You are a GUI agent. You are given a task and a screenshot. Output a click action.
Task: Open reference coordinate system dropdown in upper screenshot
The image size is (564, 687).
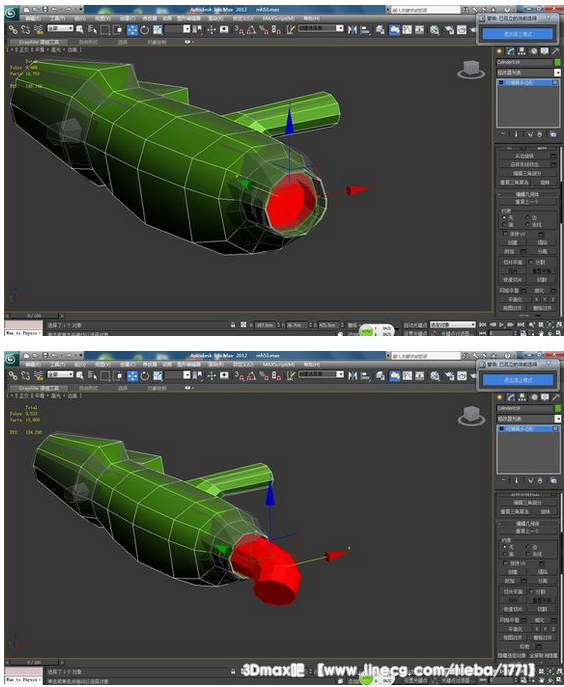coord(178,29)
